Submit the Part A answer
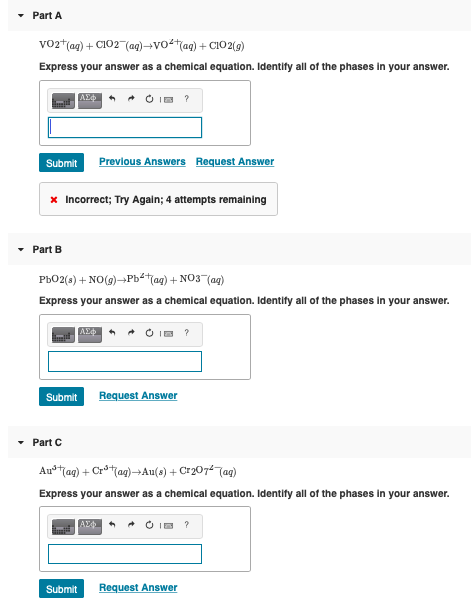This screenshot has width=471, height=608. 61,163
